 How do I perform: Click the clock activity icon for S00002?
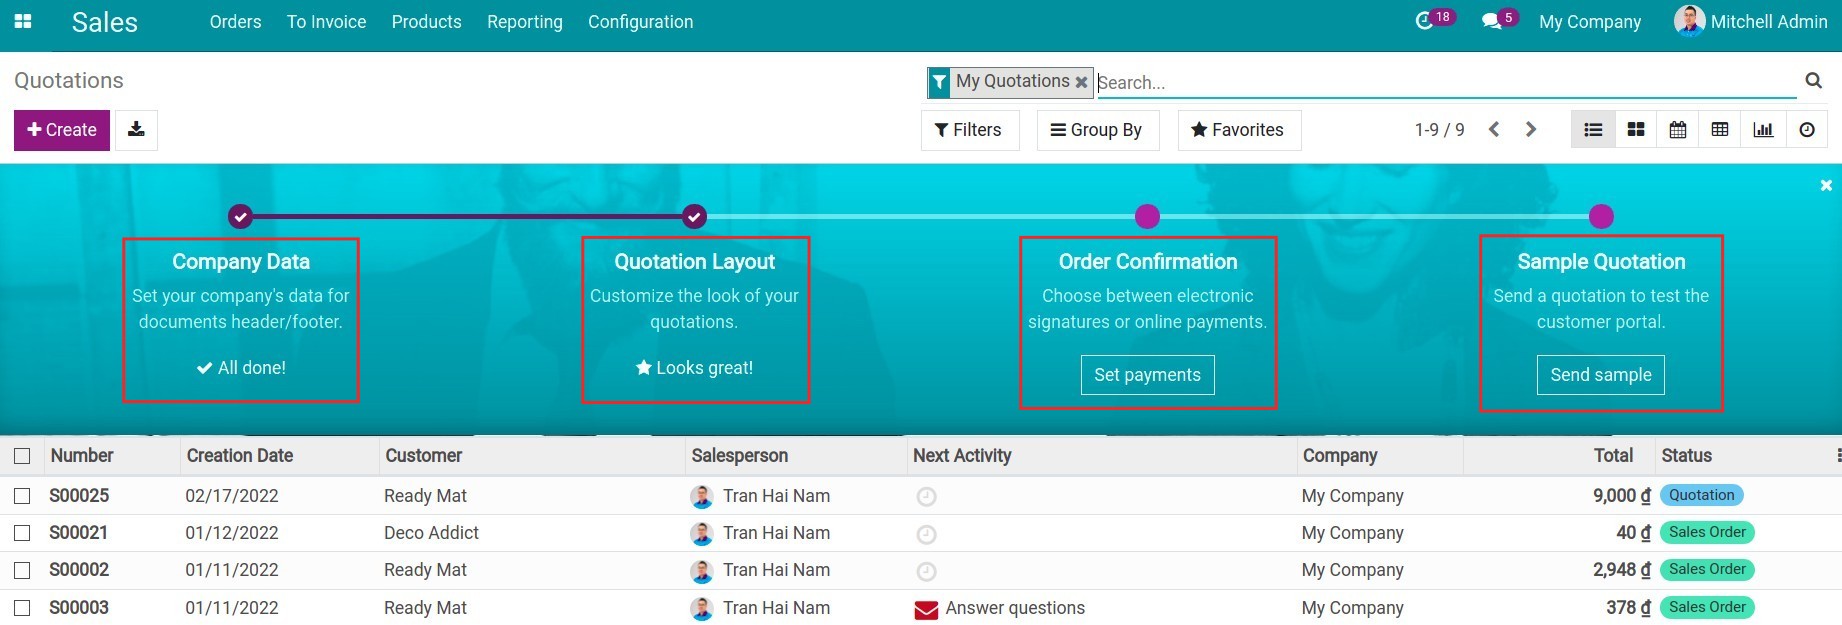coord(927,571)
